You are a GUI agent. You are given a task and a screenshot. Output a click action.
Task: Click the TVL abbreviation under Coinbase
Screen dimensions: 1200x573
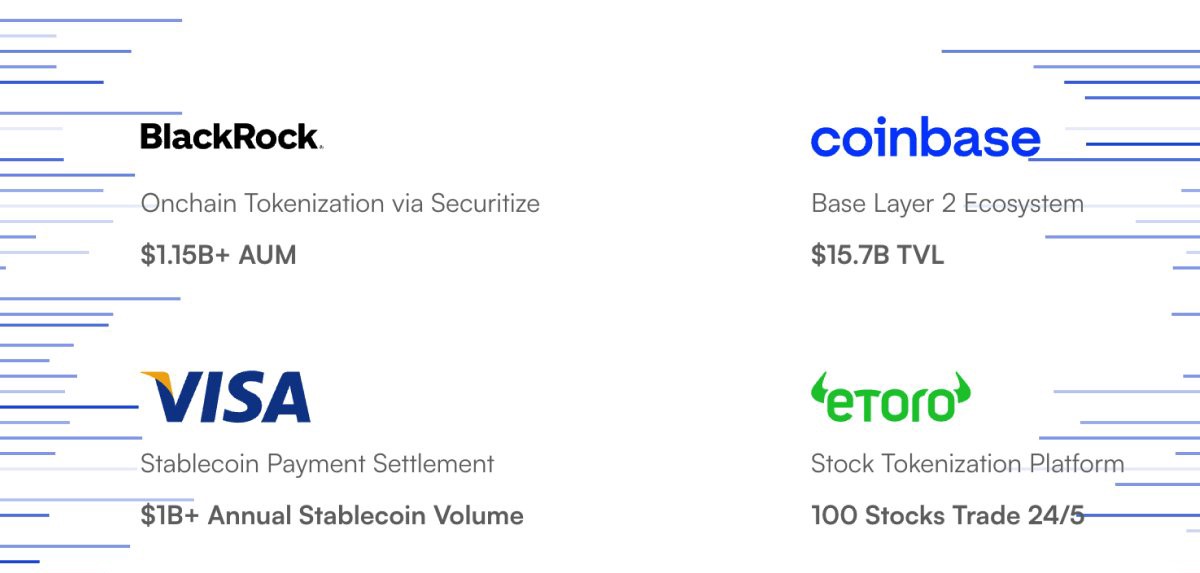click(x=920, y=255)
